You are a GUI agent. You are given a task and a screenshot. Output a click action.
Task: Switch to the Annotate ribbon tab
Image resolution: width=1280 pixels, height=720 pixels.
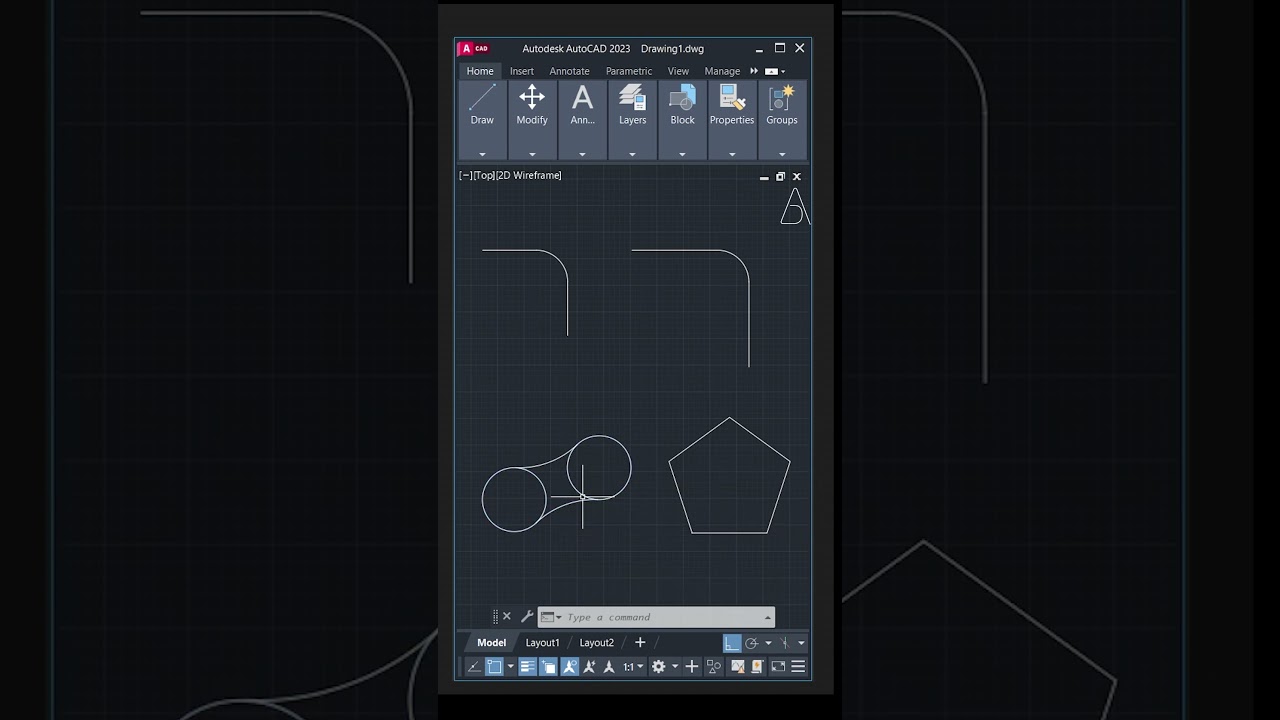pyautogui.click(x=570, y=71)
